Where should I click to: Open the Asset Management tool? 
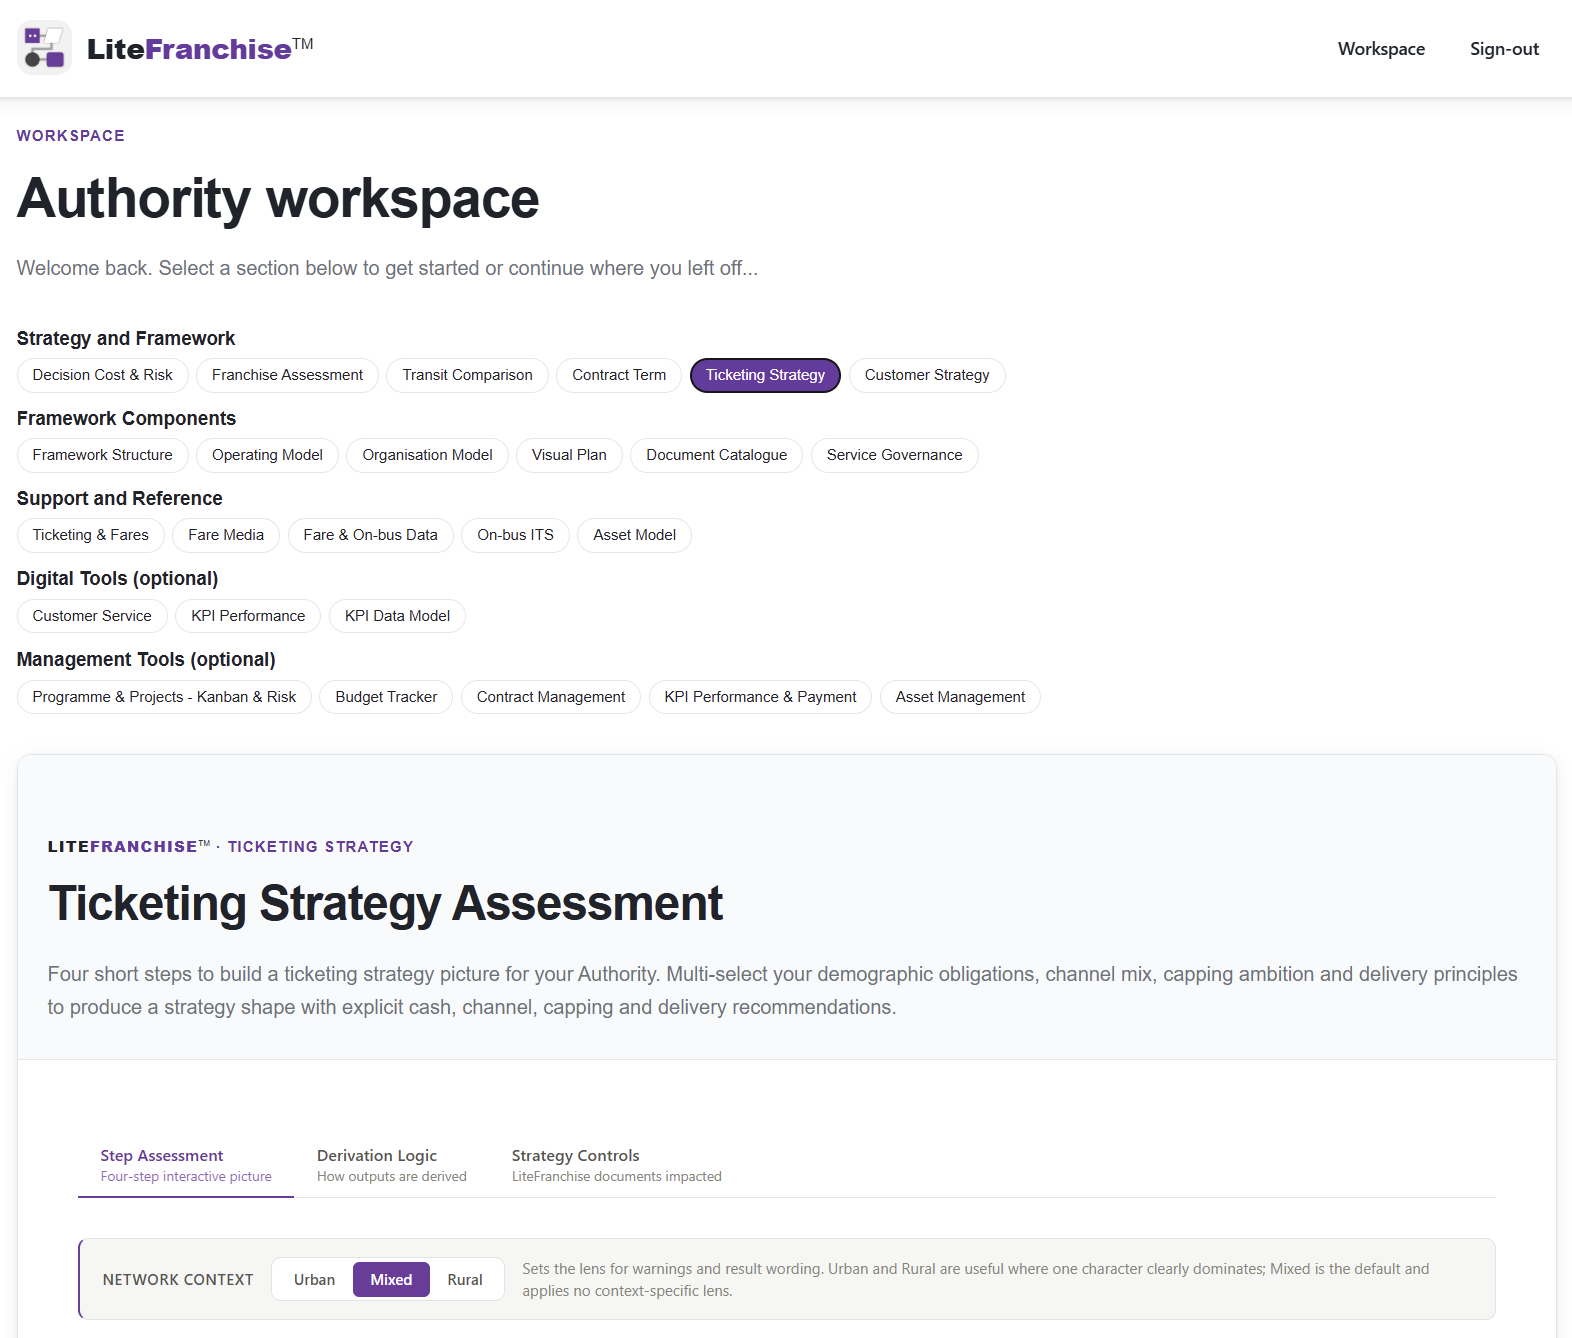point(960,697)
